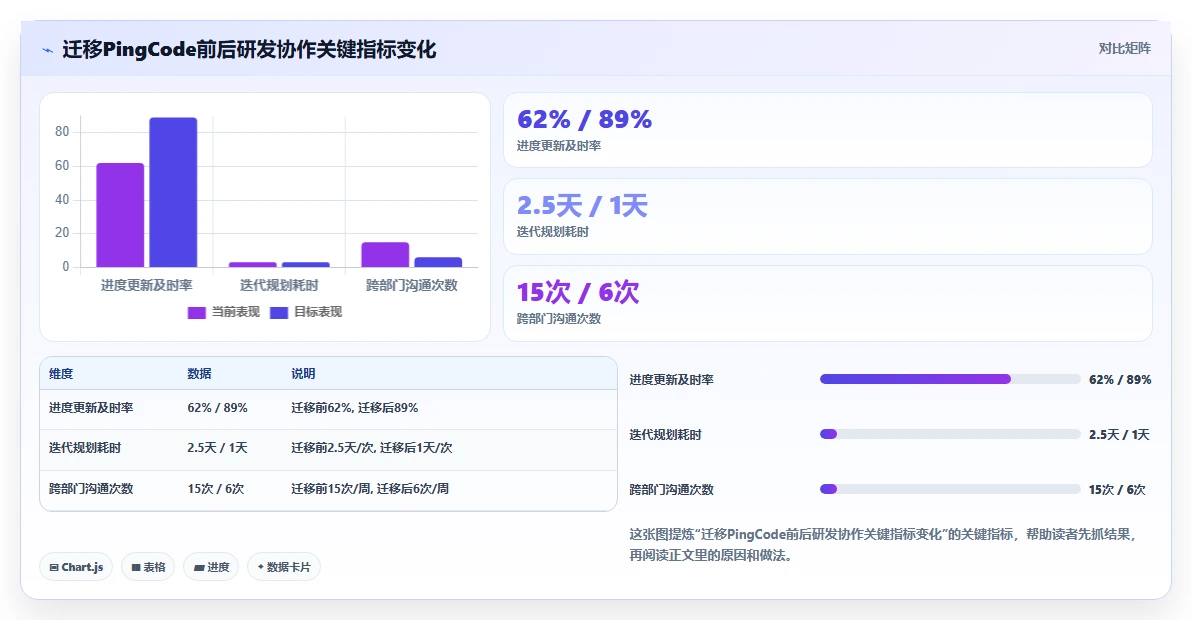This screenshot has width=1192, height=620.
Task: Click the 进度更新及时率 chart axis label
Action: [147, 286]
